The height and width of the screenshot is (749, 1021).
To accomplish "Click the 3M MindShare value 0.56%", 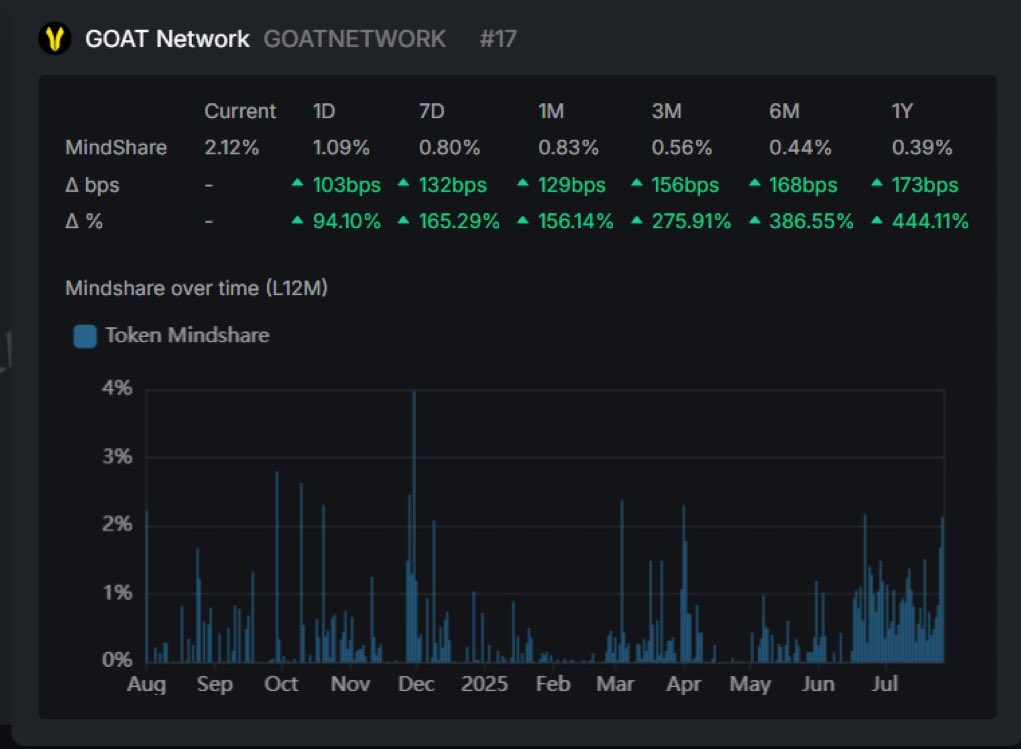I will click(x=682, y=148).
